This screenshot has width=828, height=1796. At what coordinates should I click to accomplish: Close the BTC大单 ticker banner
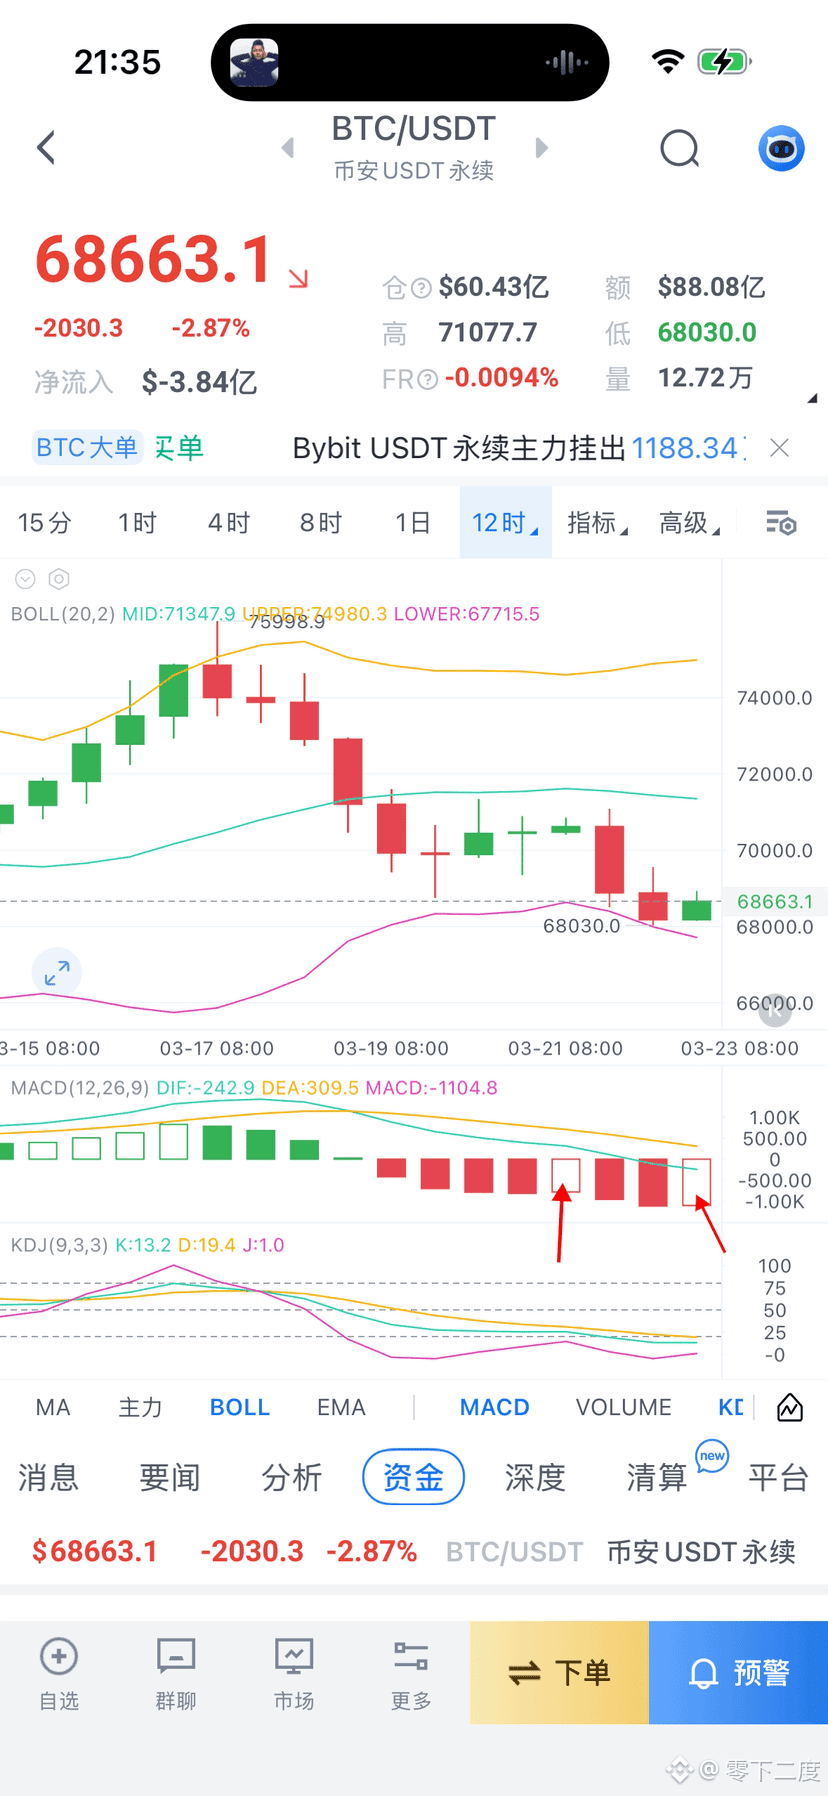point(780,448)
